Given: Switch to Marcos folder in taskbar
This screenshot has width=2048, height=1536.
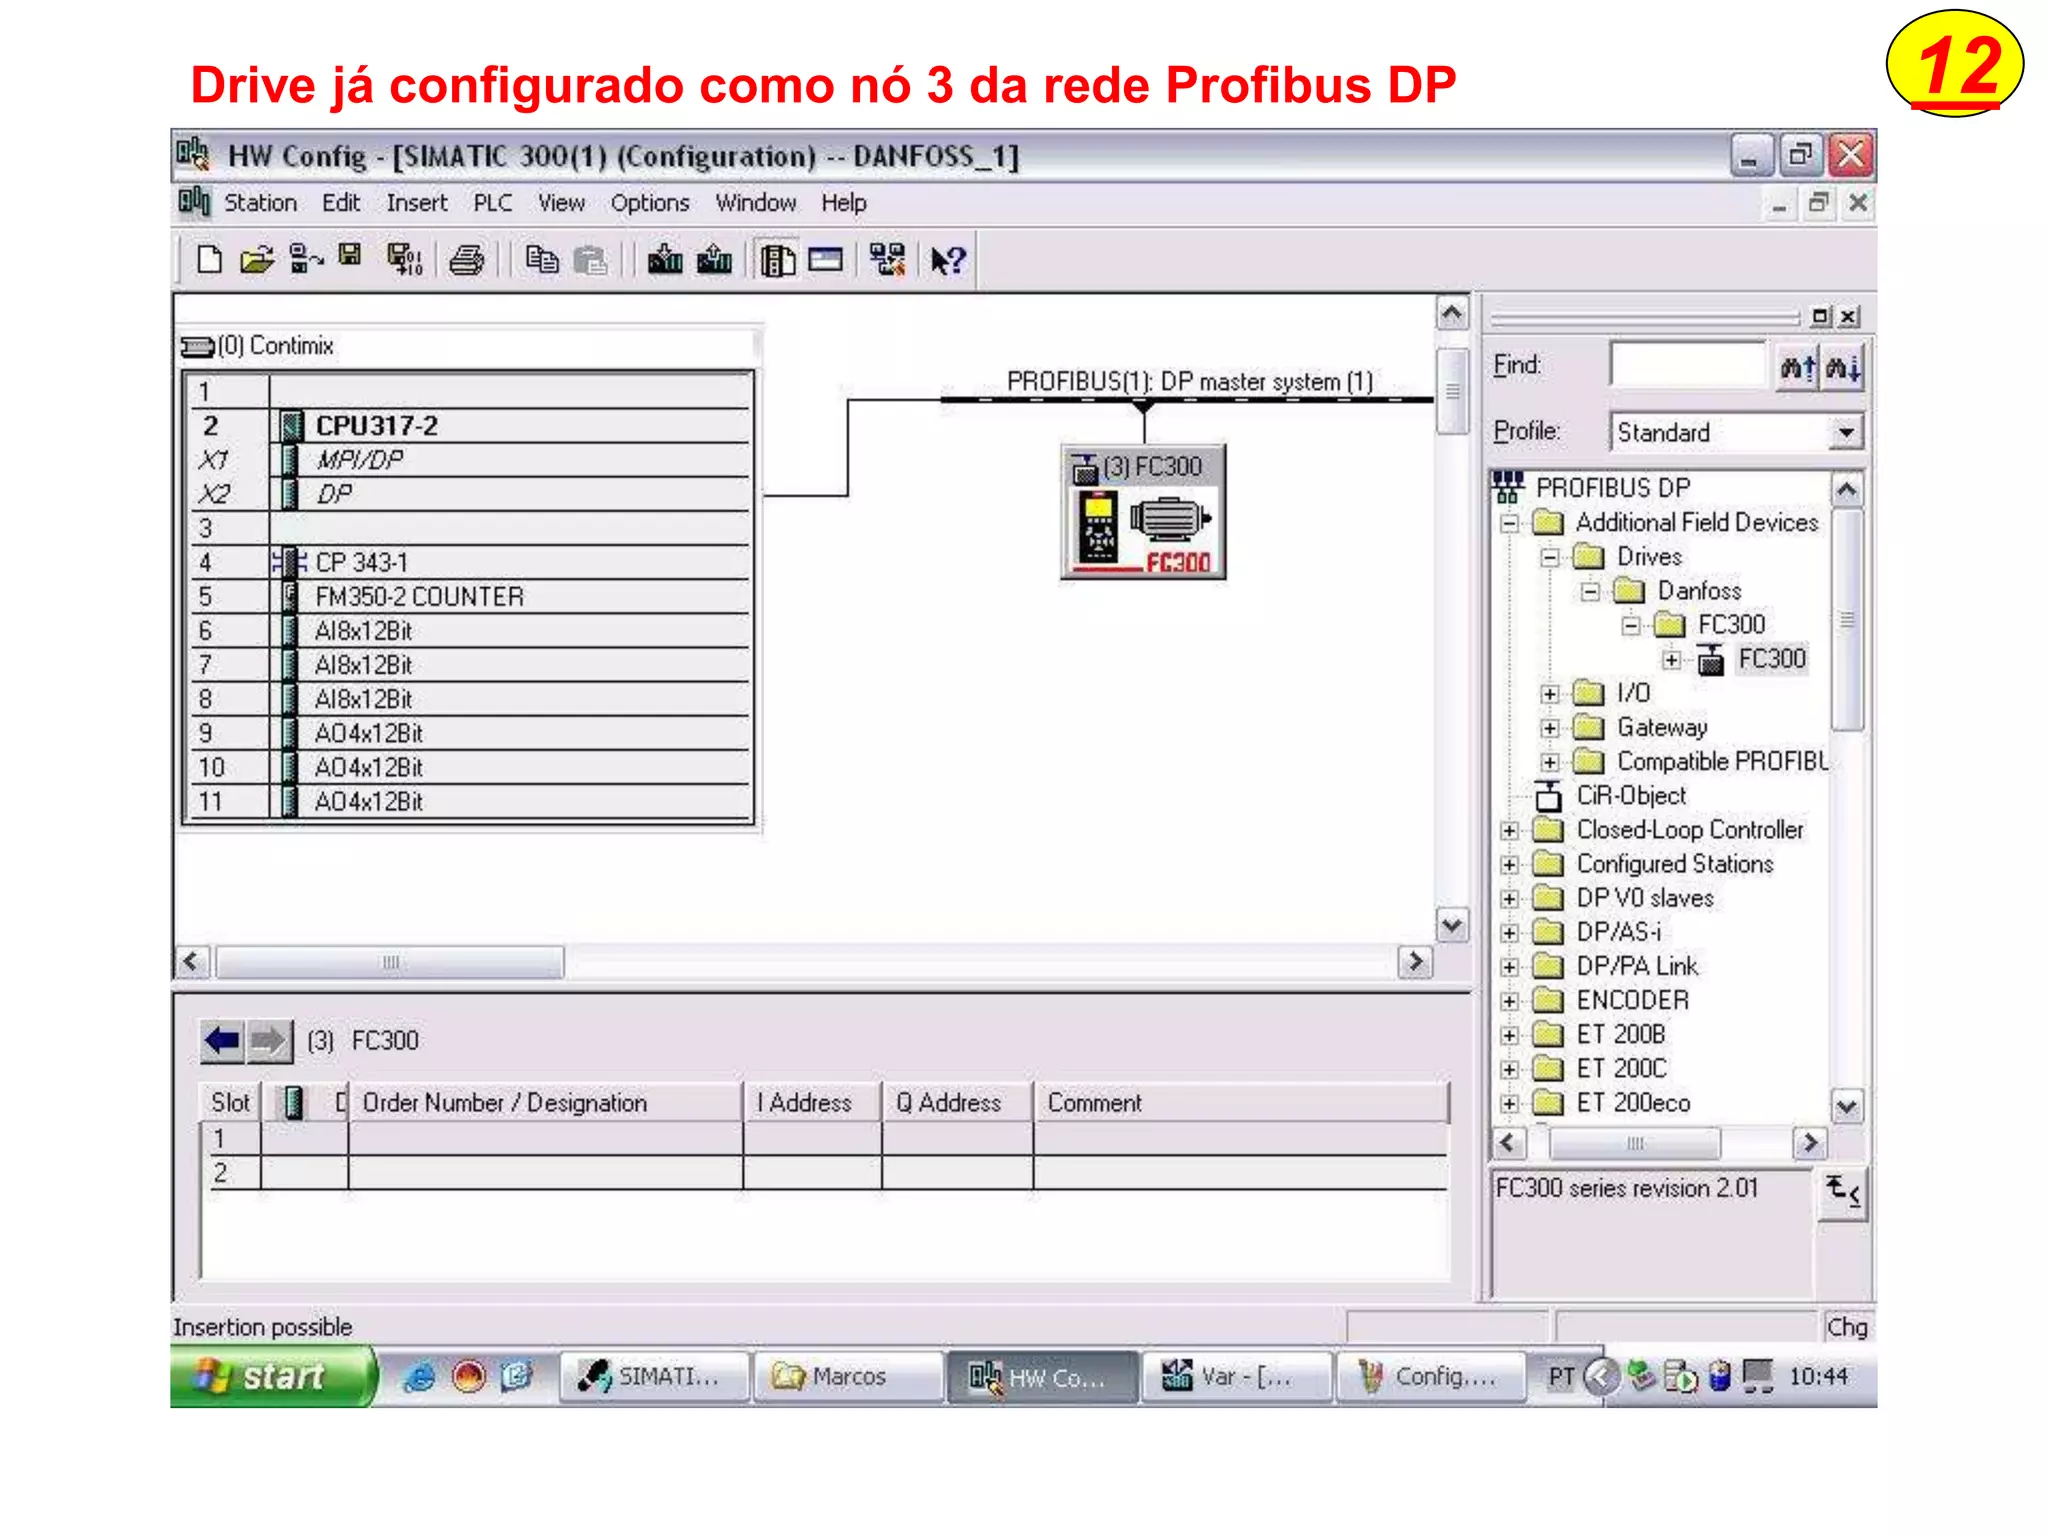Looking at the screenshot, I should pos(848,1377).
